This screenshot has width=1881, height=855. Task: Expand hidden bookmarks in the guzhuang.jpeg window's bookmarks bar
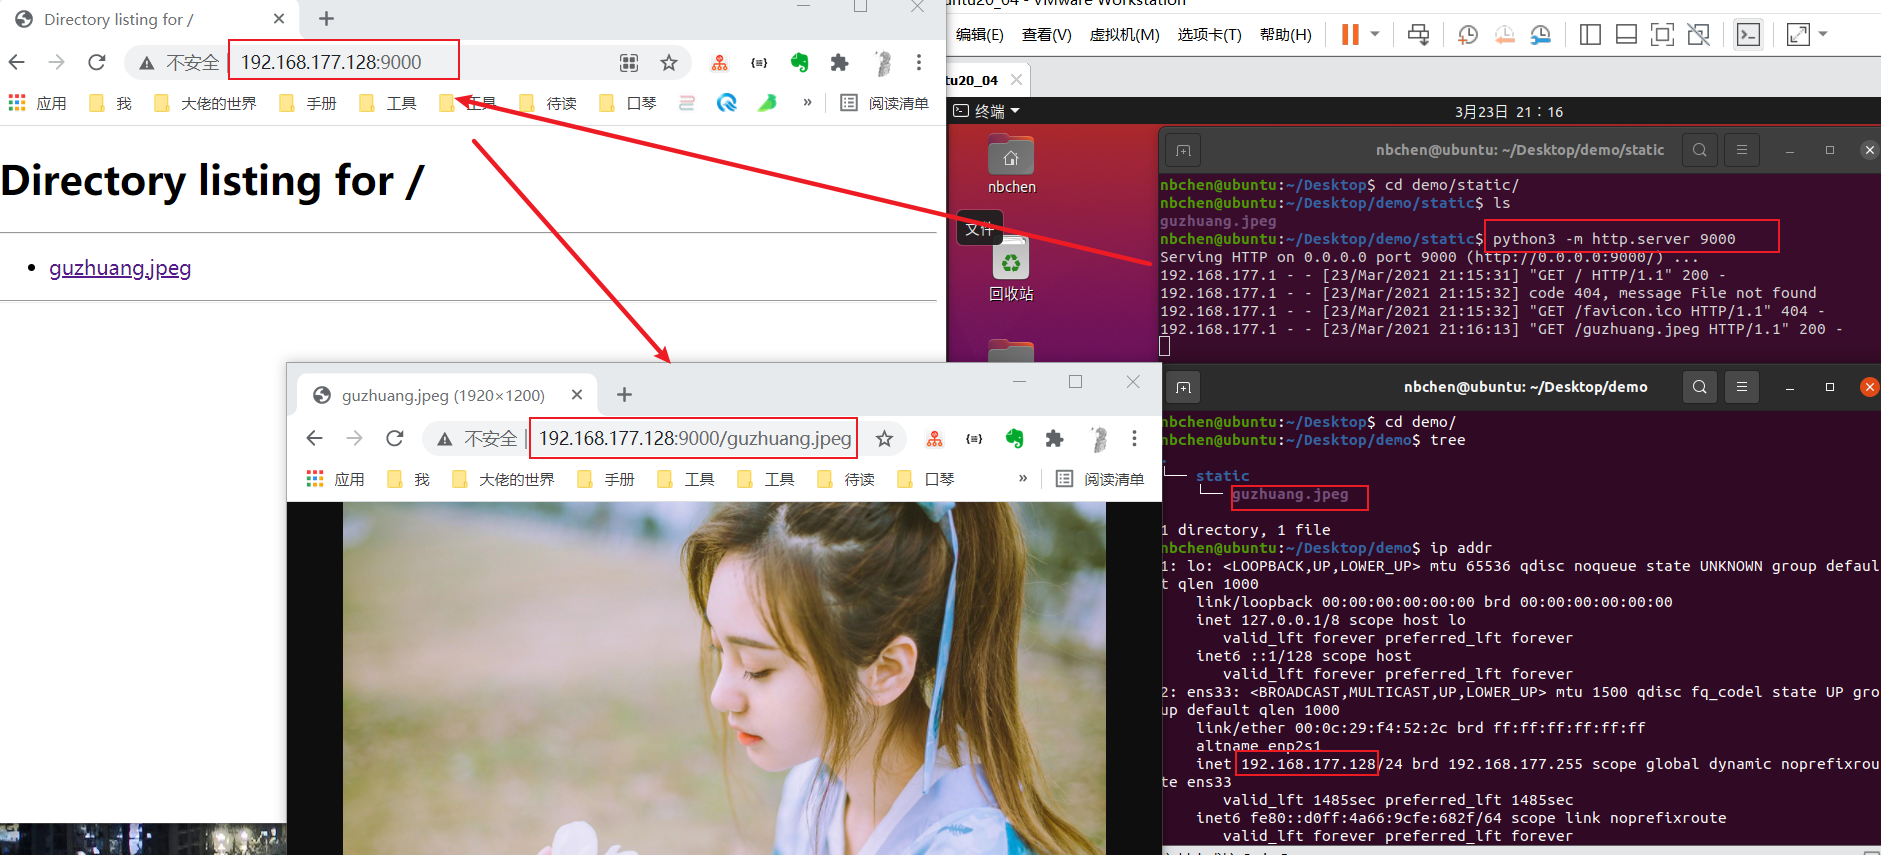[x=1023, y=478]
